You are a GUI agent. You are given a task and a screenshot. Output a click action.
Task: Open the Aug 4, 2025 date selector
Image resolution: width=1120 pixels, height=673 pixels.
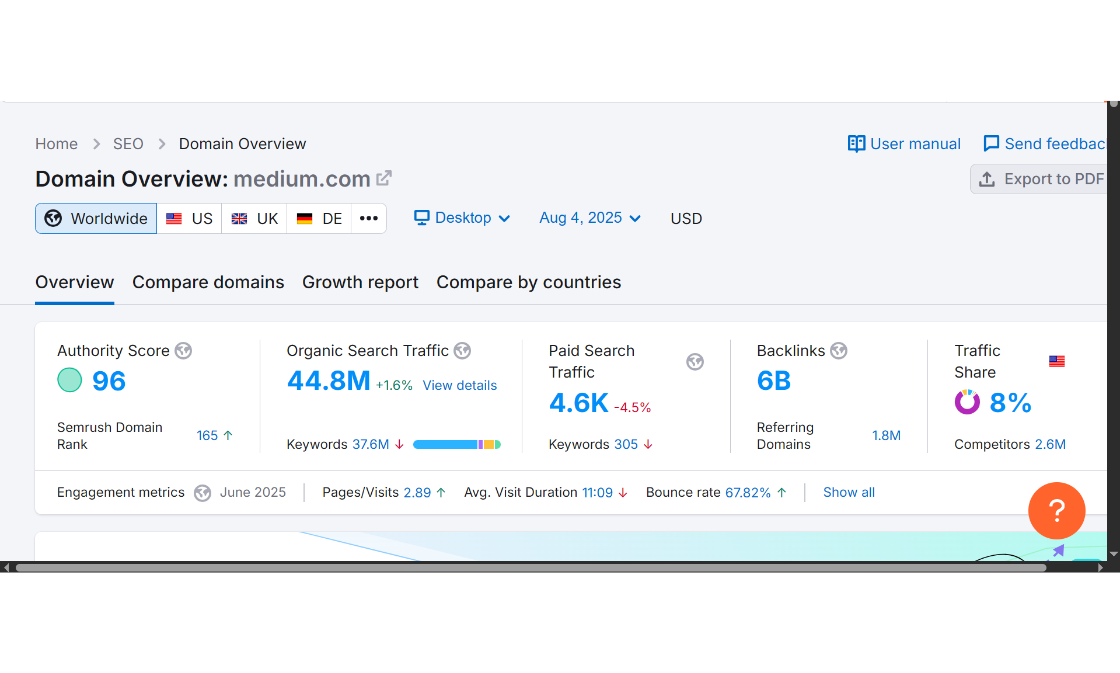tap(589, 218)
